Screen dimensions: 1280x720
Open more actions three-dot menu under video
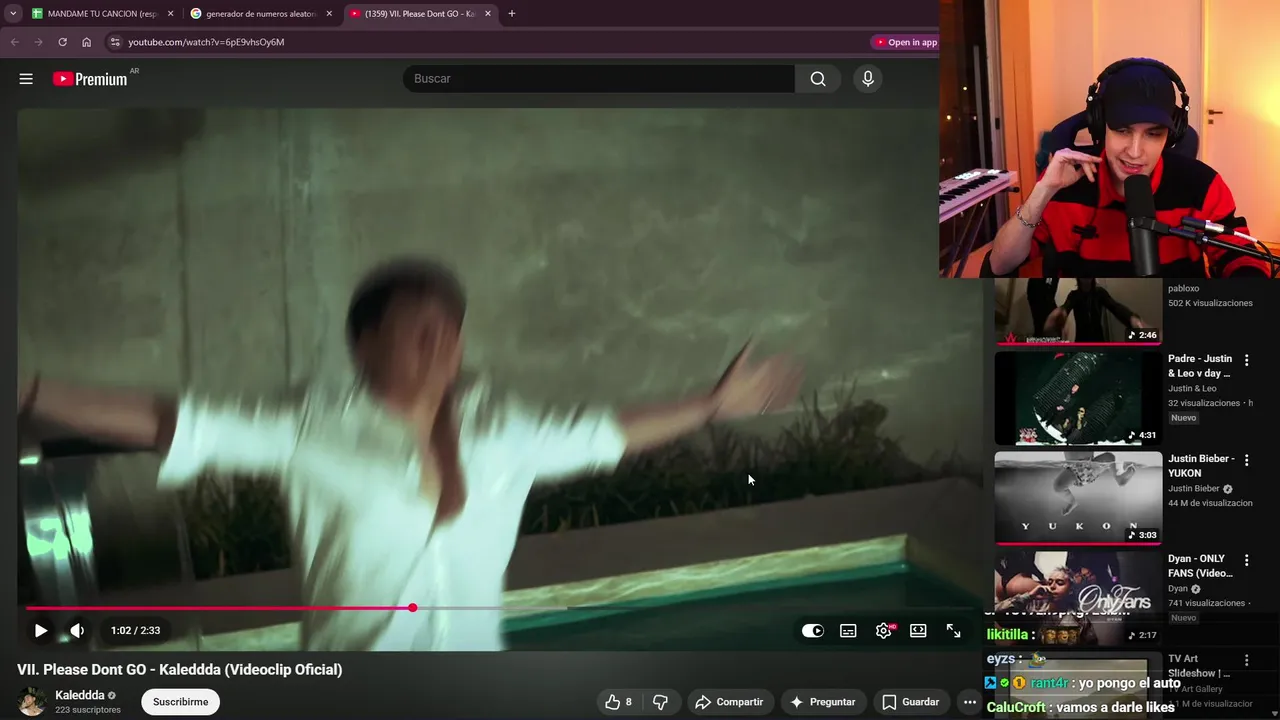(969, 702)
